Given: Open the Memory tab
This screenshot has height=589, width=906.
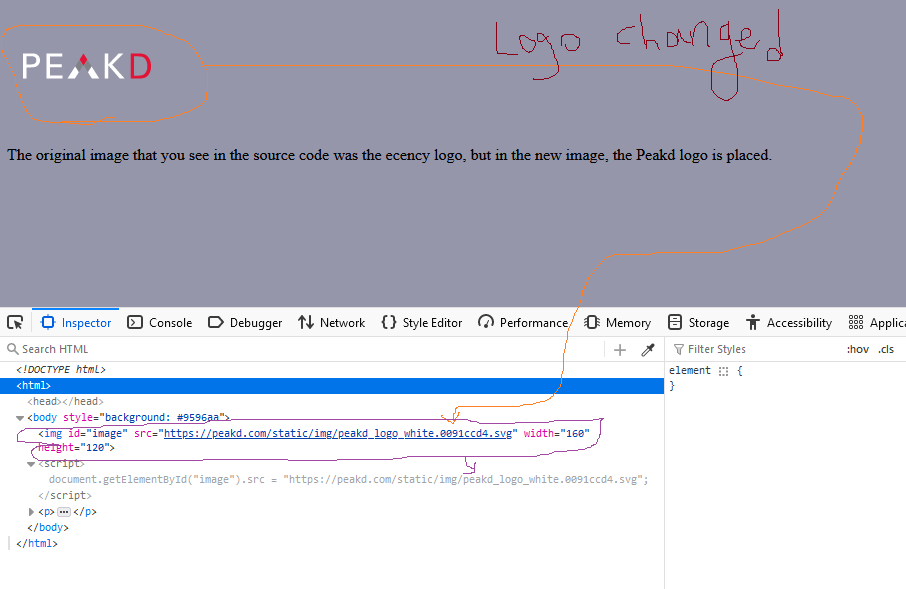Looking at the screenshot, I should 617,323.
